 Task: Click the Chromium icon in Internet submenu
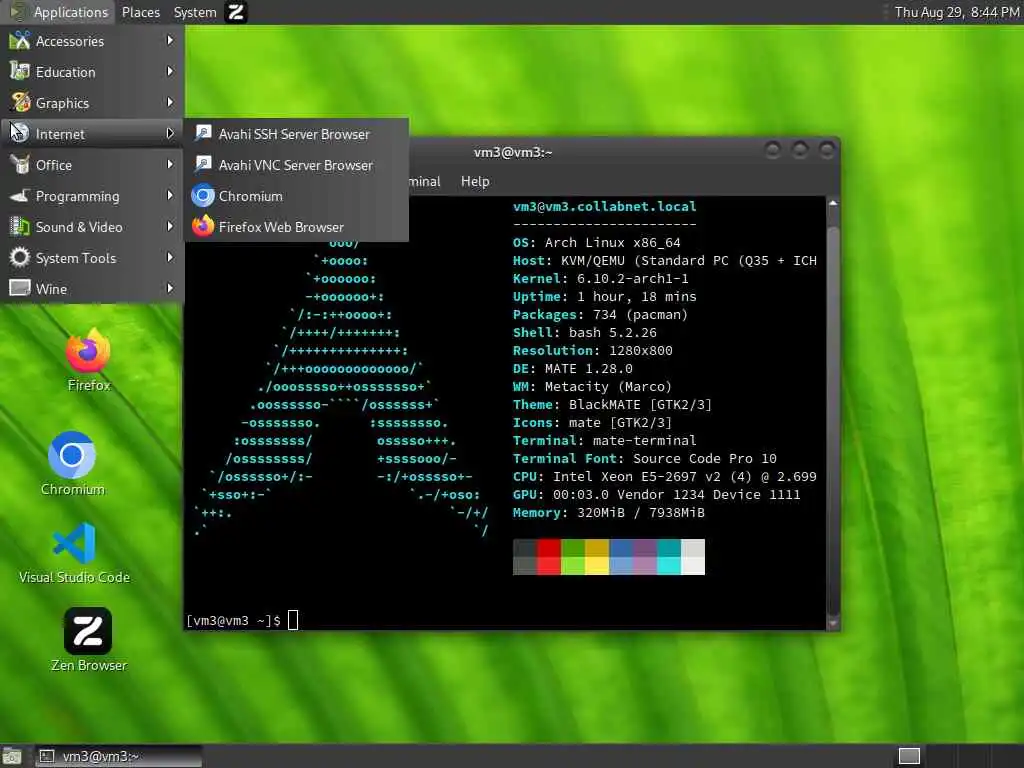coord(203,195)
